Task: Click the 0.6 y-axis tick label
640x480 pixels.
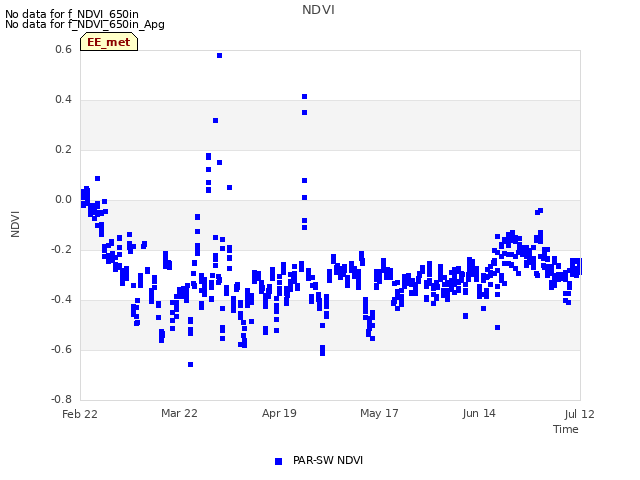Action: 63,49
